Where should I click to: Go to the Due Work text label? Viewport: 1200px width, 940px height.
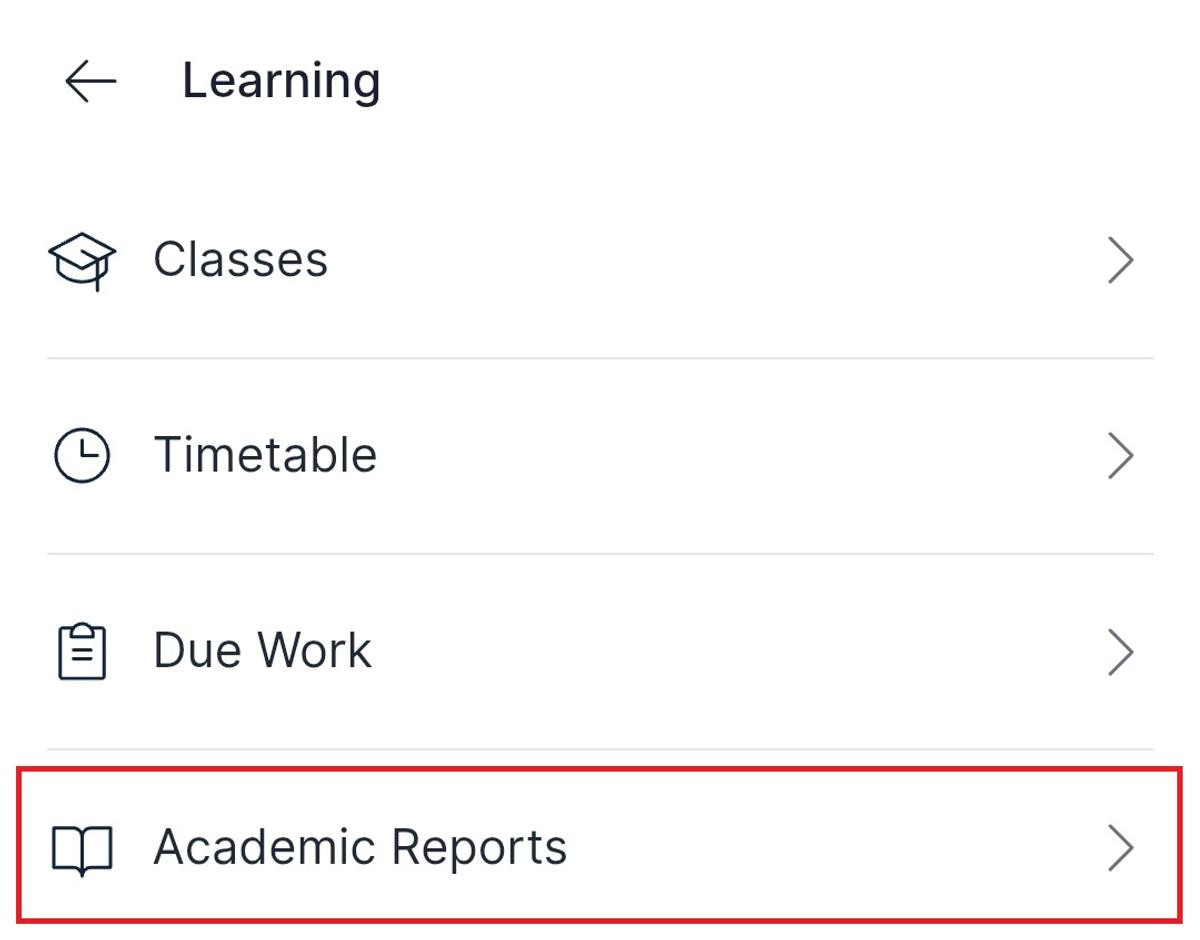[262, 651]
